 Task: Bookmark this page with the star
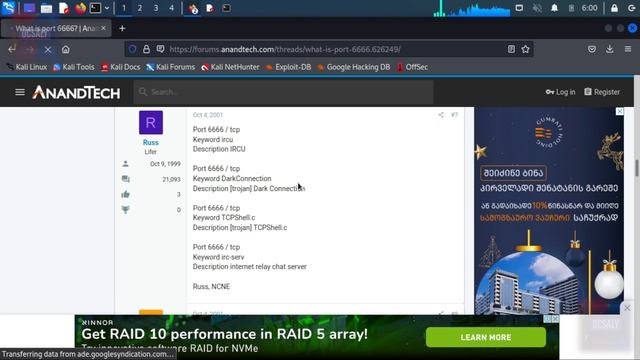coord(525,49)
